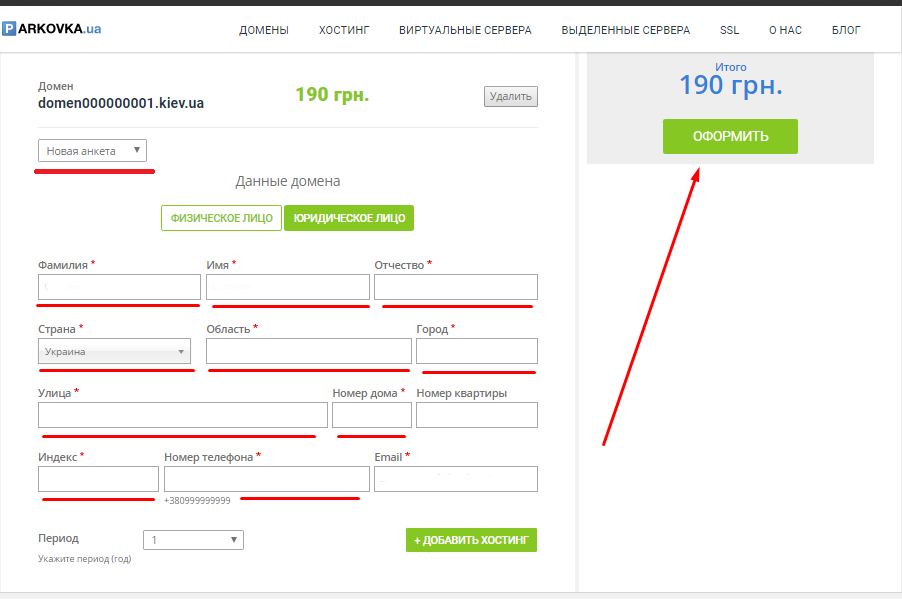Click the Parkovka.ua logo
The height and width of the screenshot is (599, 902).
coord(52,29)
